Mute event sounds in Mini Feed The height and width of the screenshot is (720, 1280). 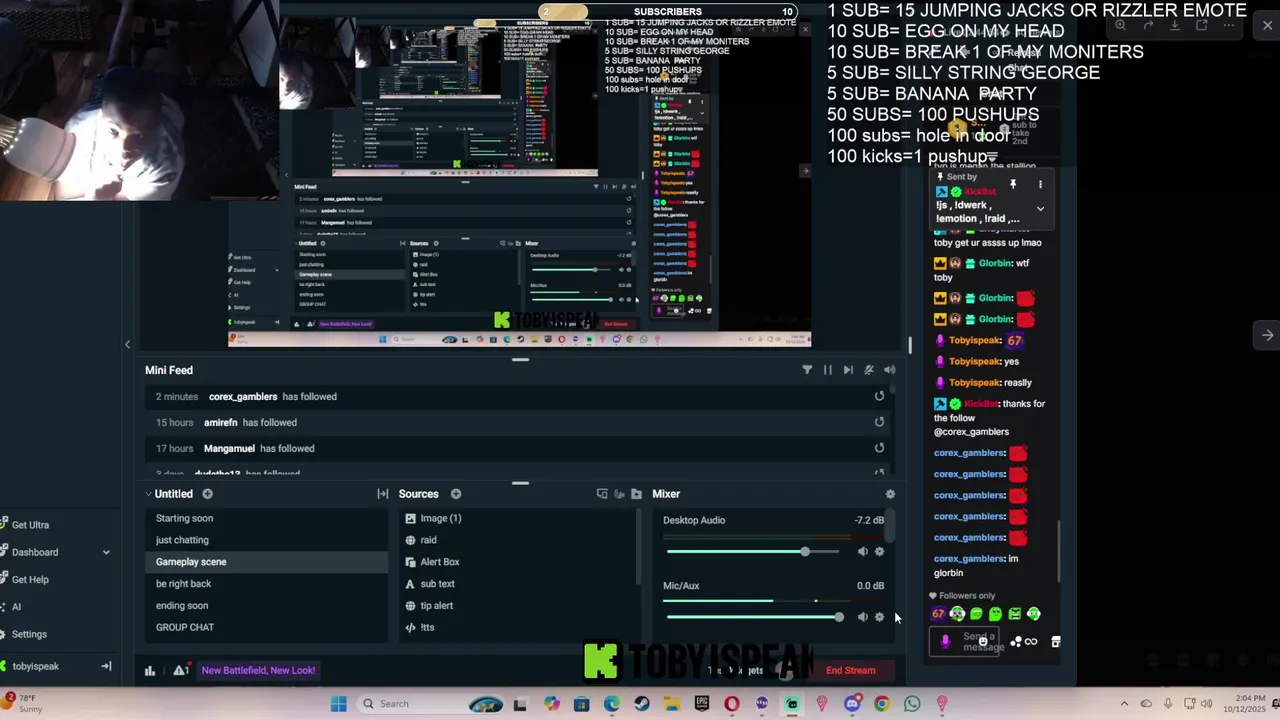coord(889,370)
